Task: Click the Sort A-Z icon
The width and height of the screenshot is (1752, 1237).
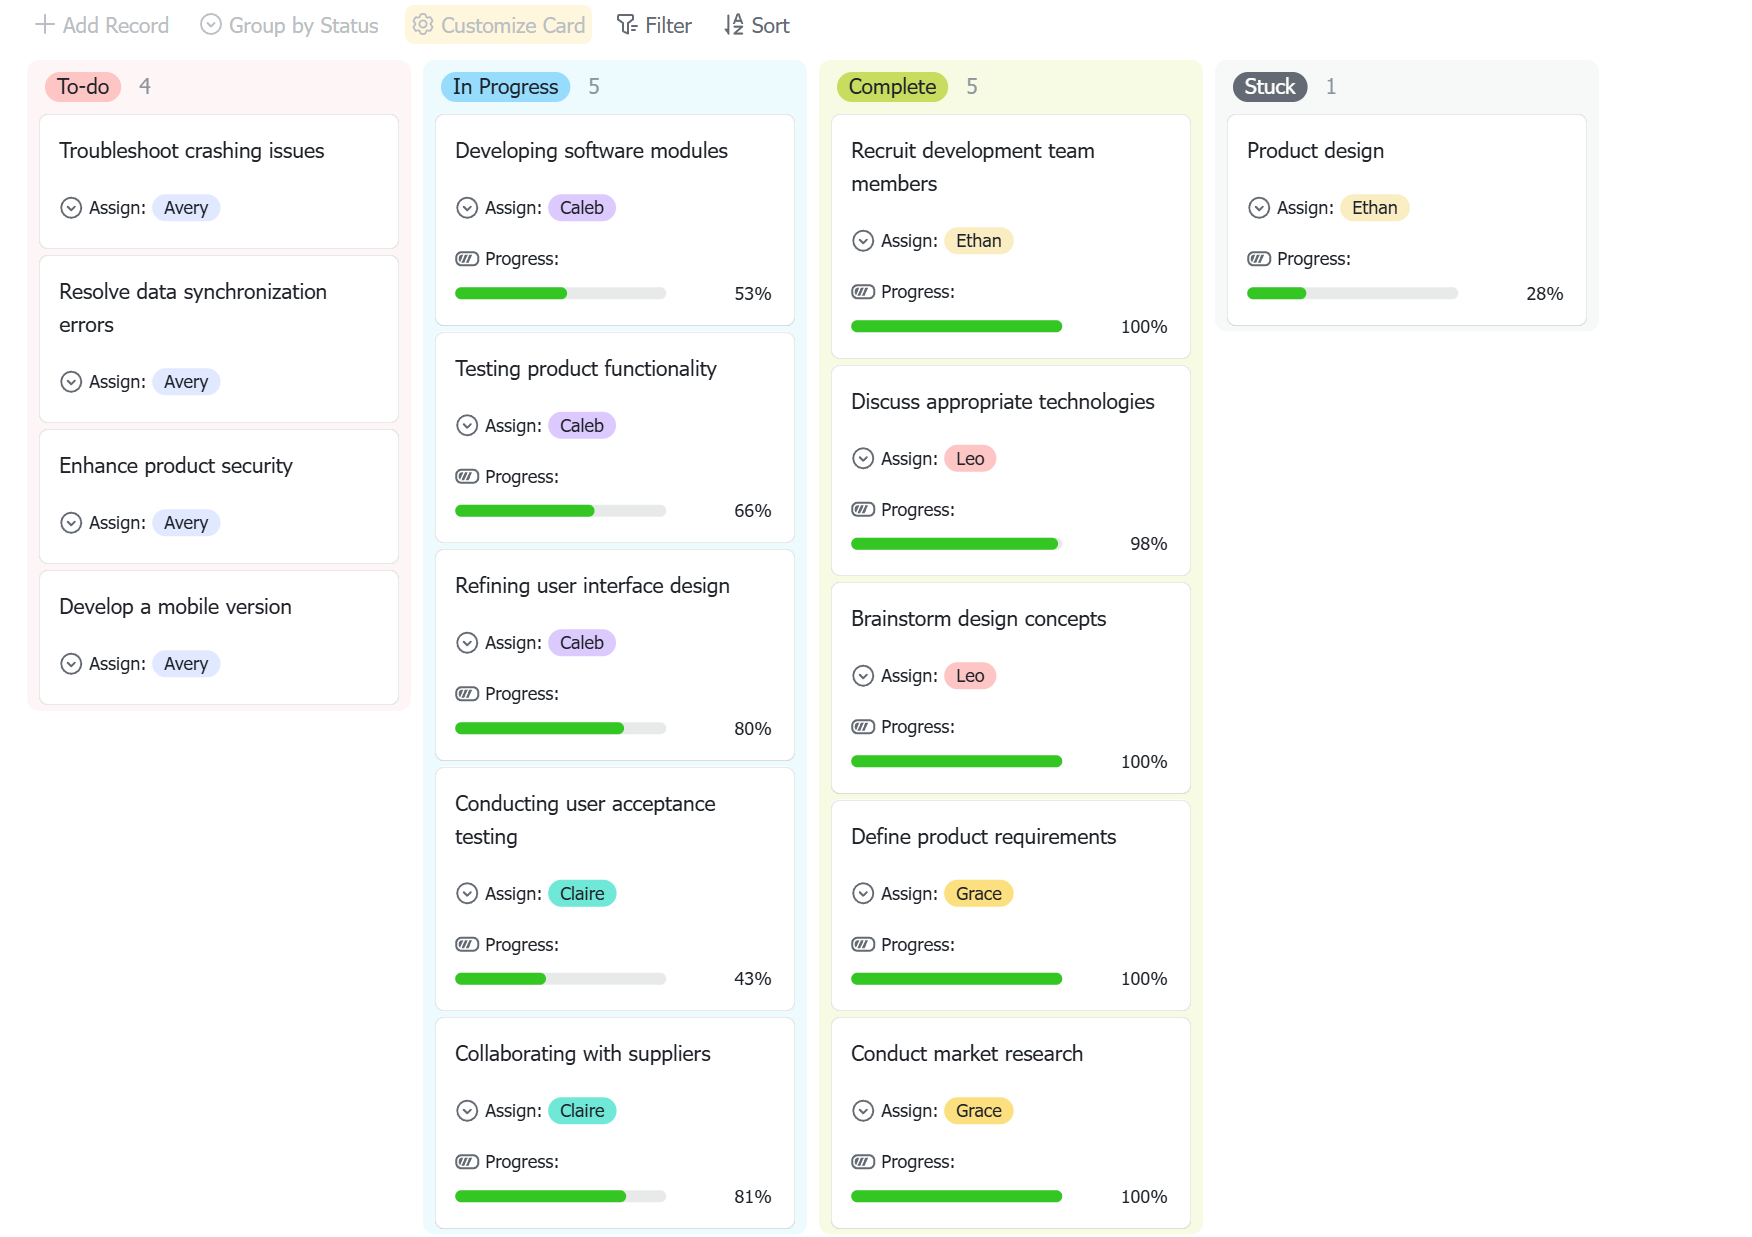Action: click(x=734, y=25)
